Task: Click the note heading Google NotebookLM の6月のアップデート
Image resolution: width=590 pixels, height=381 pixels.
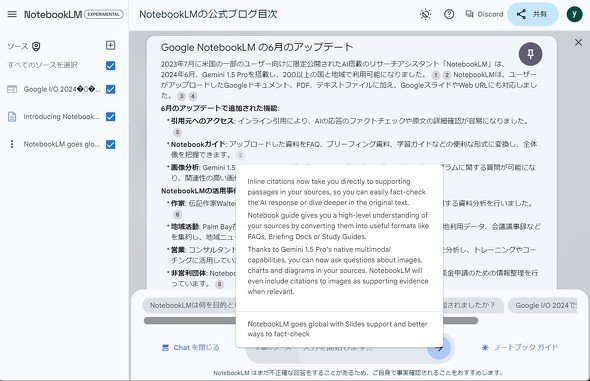Action: click(257, 47)
